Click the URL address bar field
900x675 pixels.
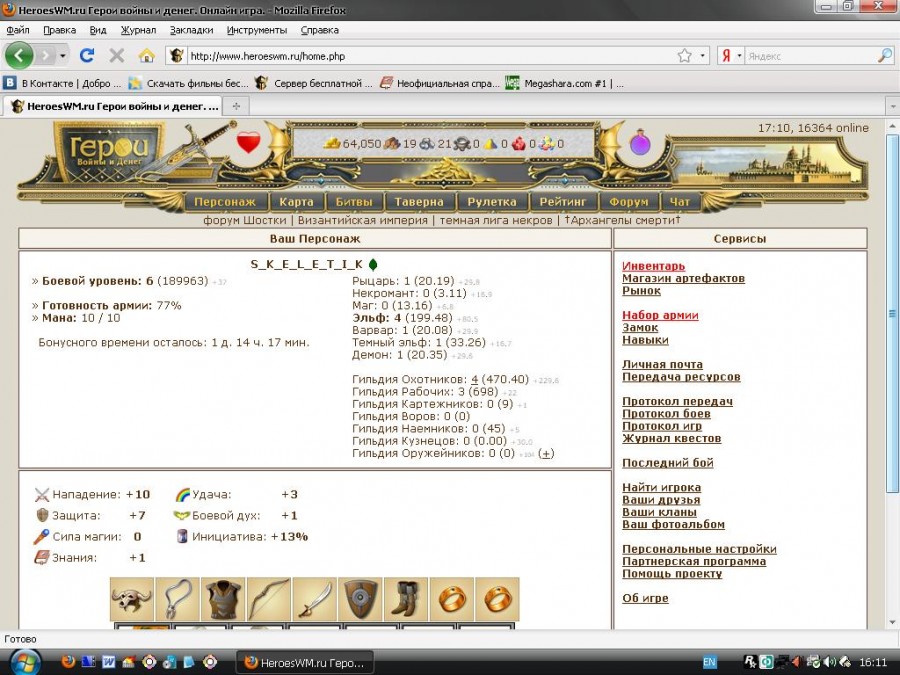click(x=430, y=56)
